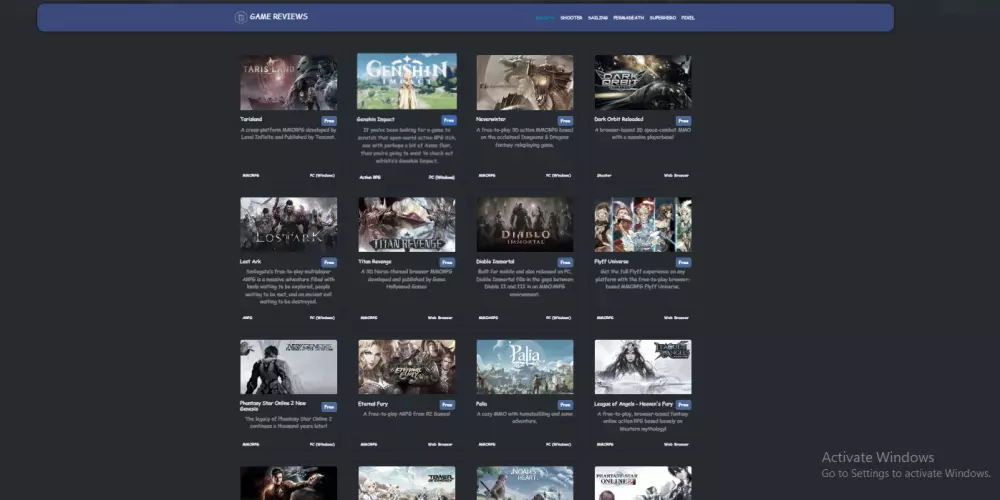Open League of Angels Heaven's Fury thumbnail

tap(643, 367)
